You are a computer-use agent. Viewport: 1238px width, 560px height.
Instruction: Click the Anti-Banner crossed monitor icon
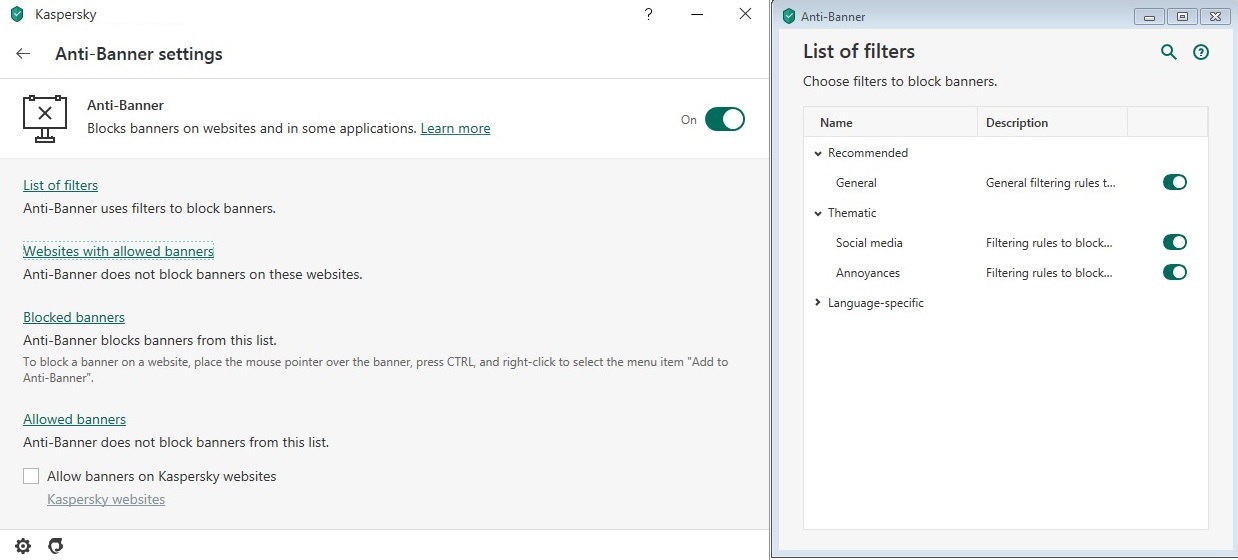45,117
